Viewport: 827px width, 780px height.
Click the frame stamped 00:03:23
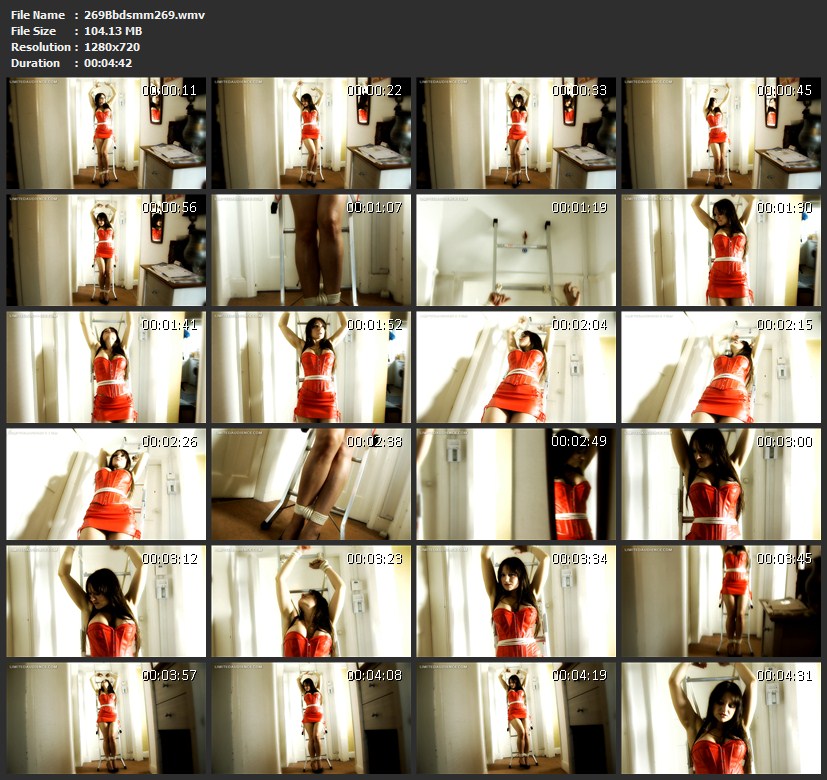coord(311,601)
